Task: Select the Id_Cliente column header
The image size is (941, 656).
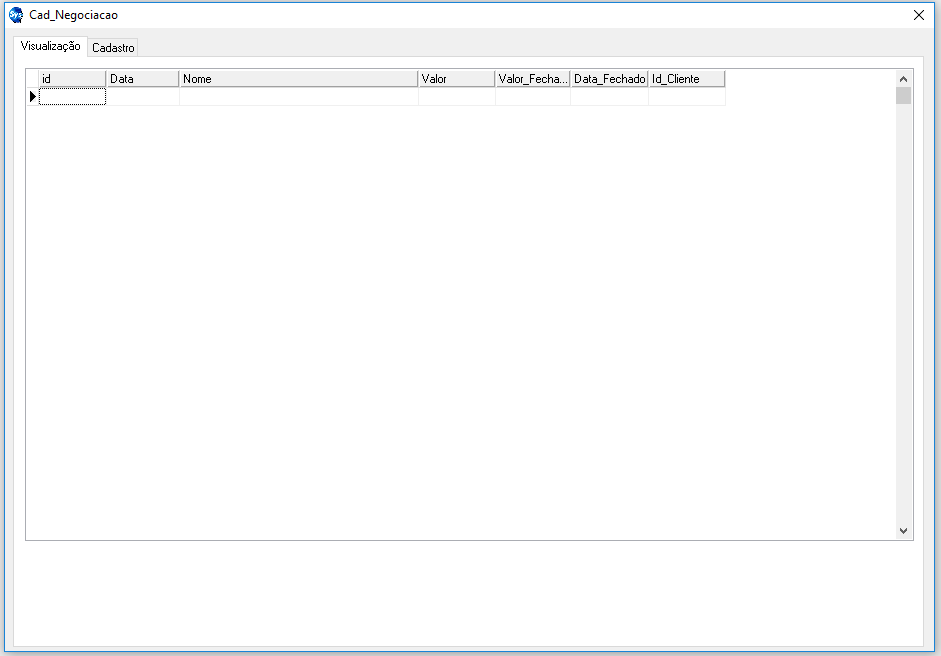Action: click(x=686, y=79)
